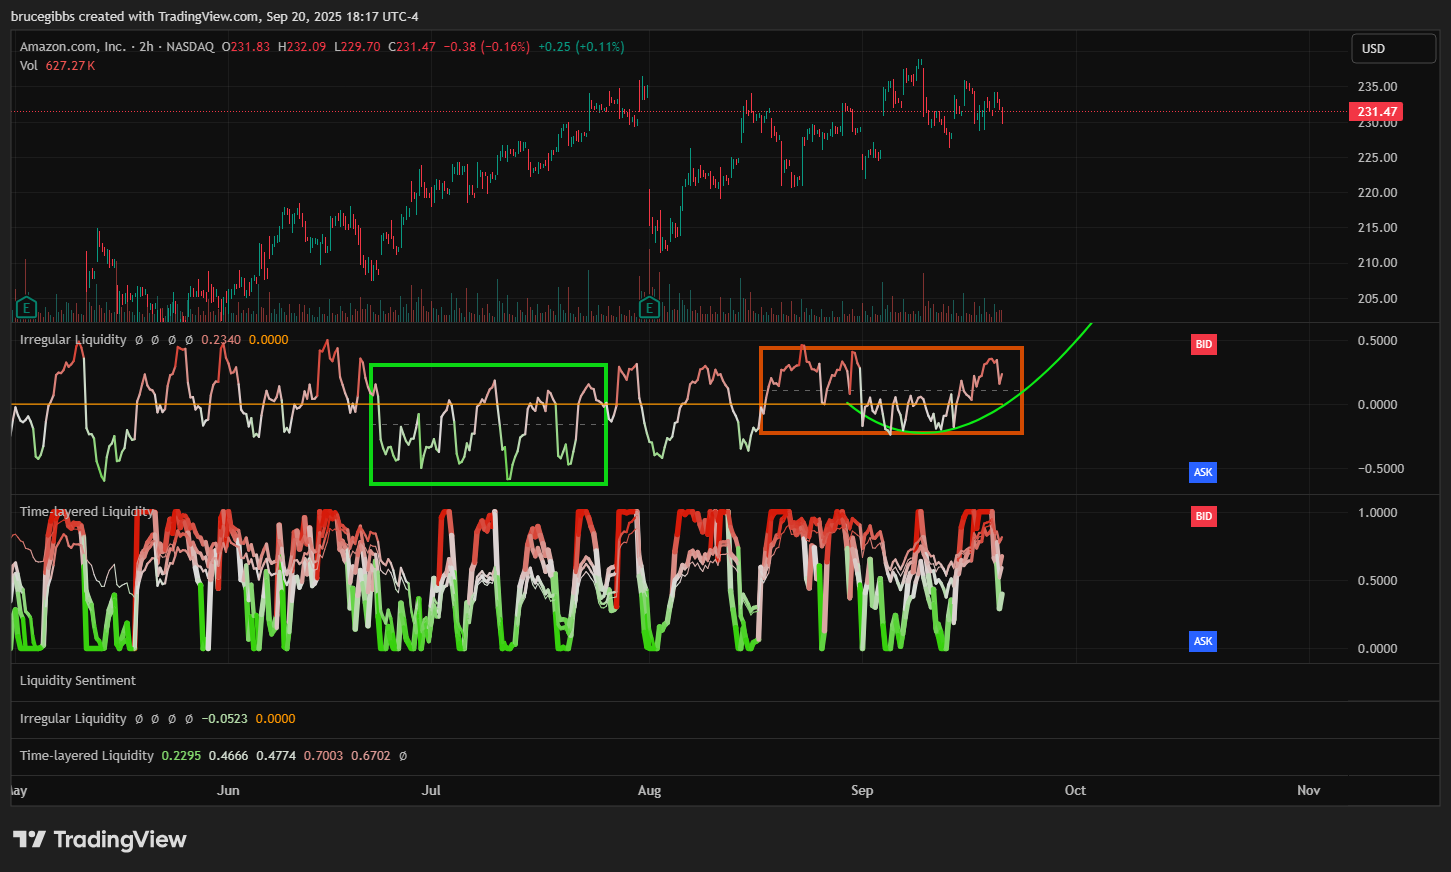The height and width of the screenshot is (872, 1451).
Task: Click the 205.00 price axis label
Action: pos(1377,298)
